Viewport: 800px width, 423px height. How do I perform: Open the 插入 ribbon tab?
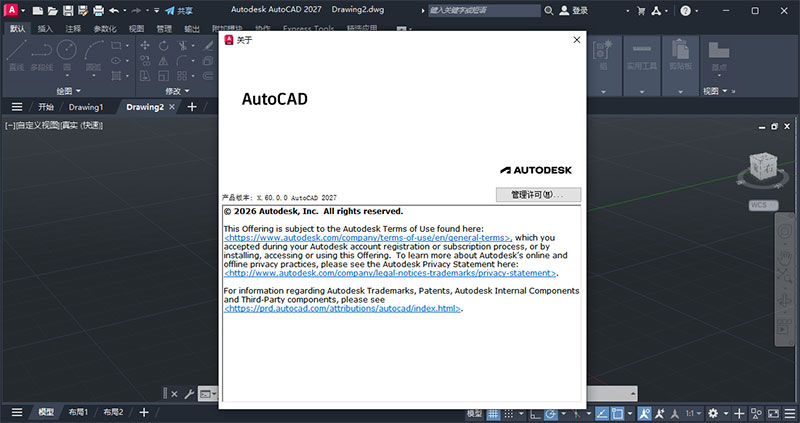tap(45, 29)
